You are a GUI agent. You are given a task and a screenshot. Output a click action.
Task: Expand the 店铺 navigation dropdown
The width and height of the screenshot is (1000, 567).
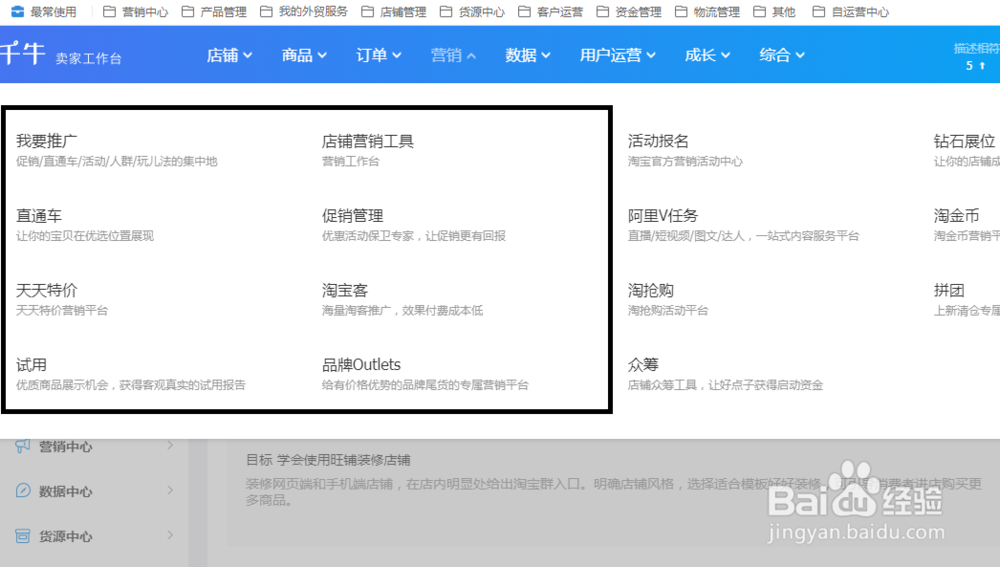229,55
